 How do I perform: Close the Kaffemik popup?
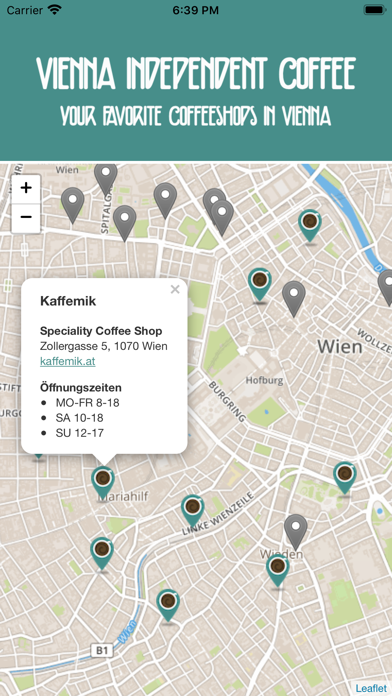[x=175, y=289]
